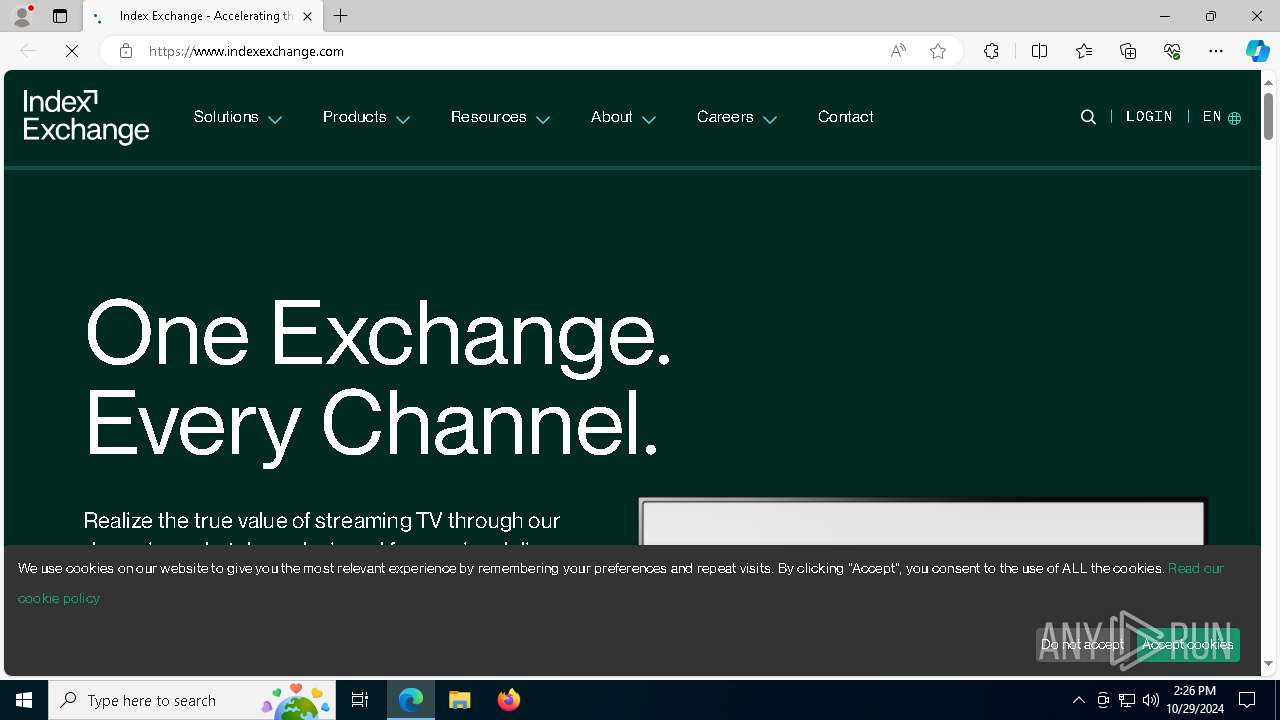Open the Contact page
Screen dimensions: 1280x720
pyautogui.click(x=846, y=117)
